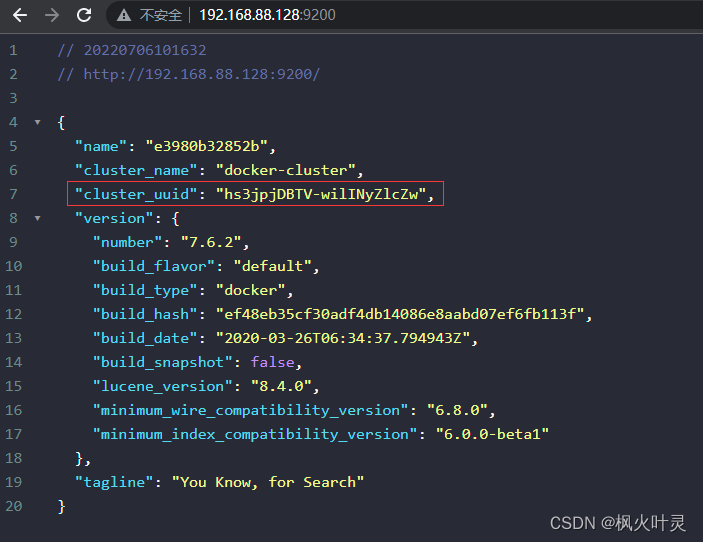The width and height of the screenshot is (703, 542).
Task: Click line number 12 in the gutter
Action: tap(13, 314)
